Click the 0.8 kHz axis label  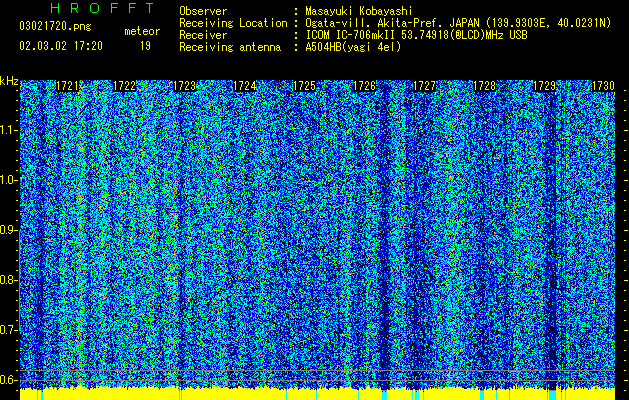point(9,280)
